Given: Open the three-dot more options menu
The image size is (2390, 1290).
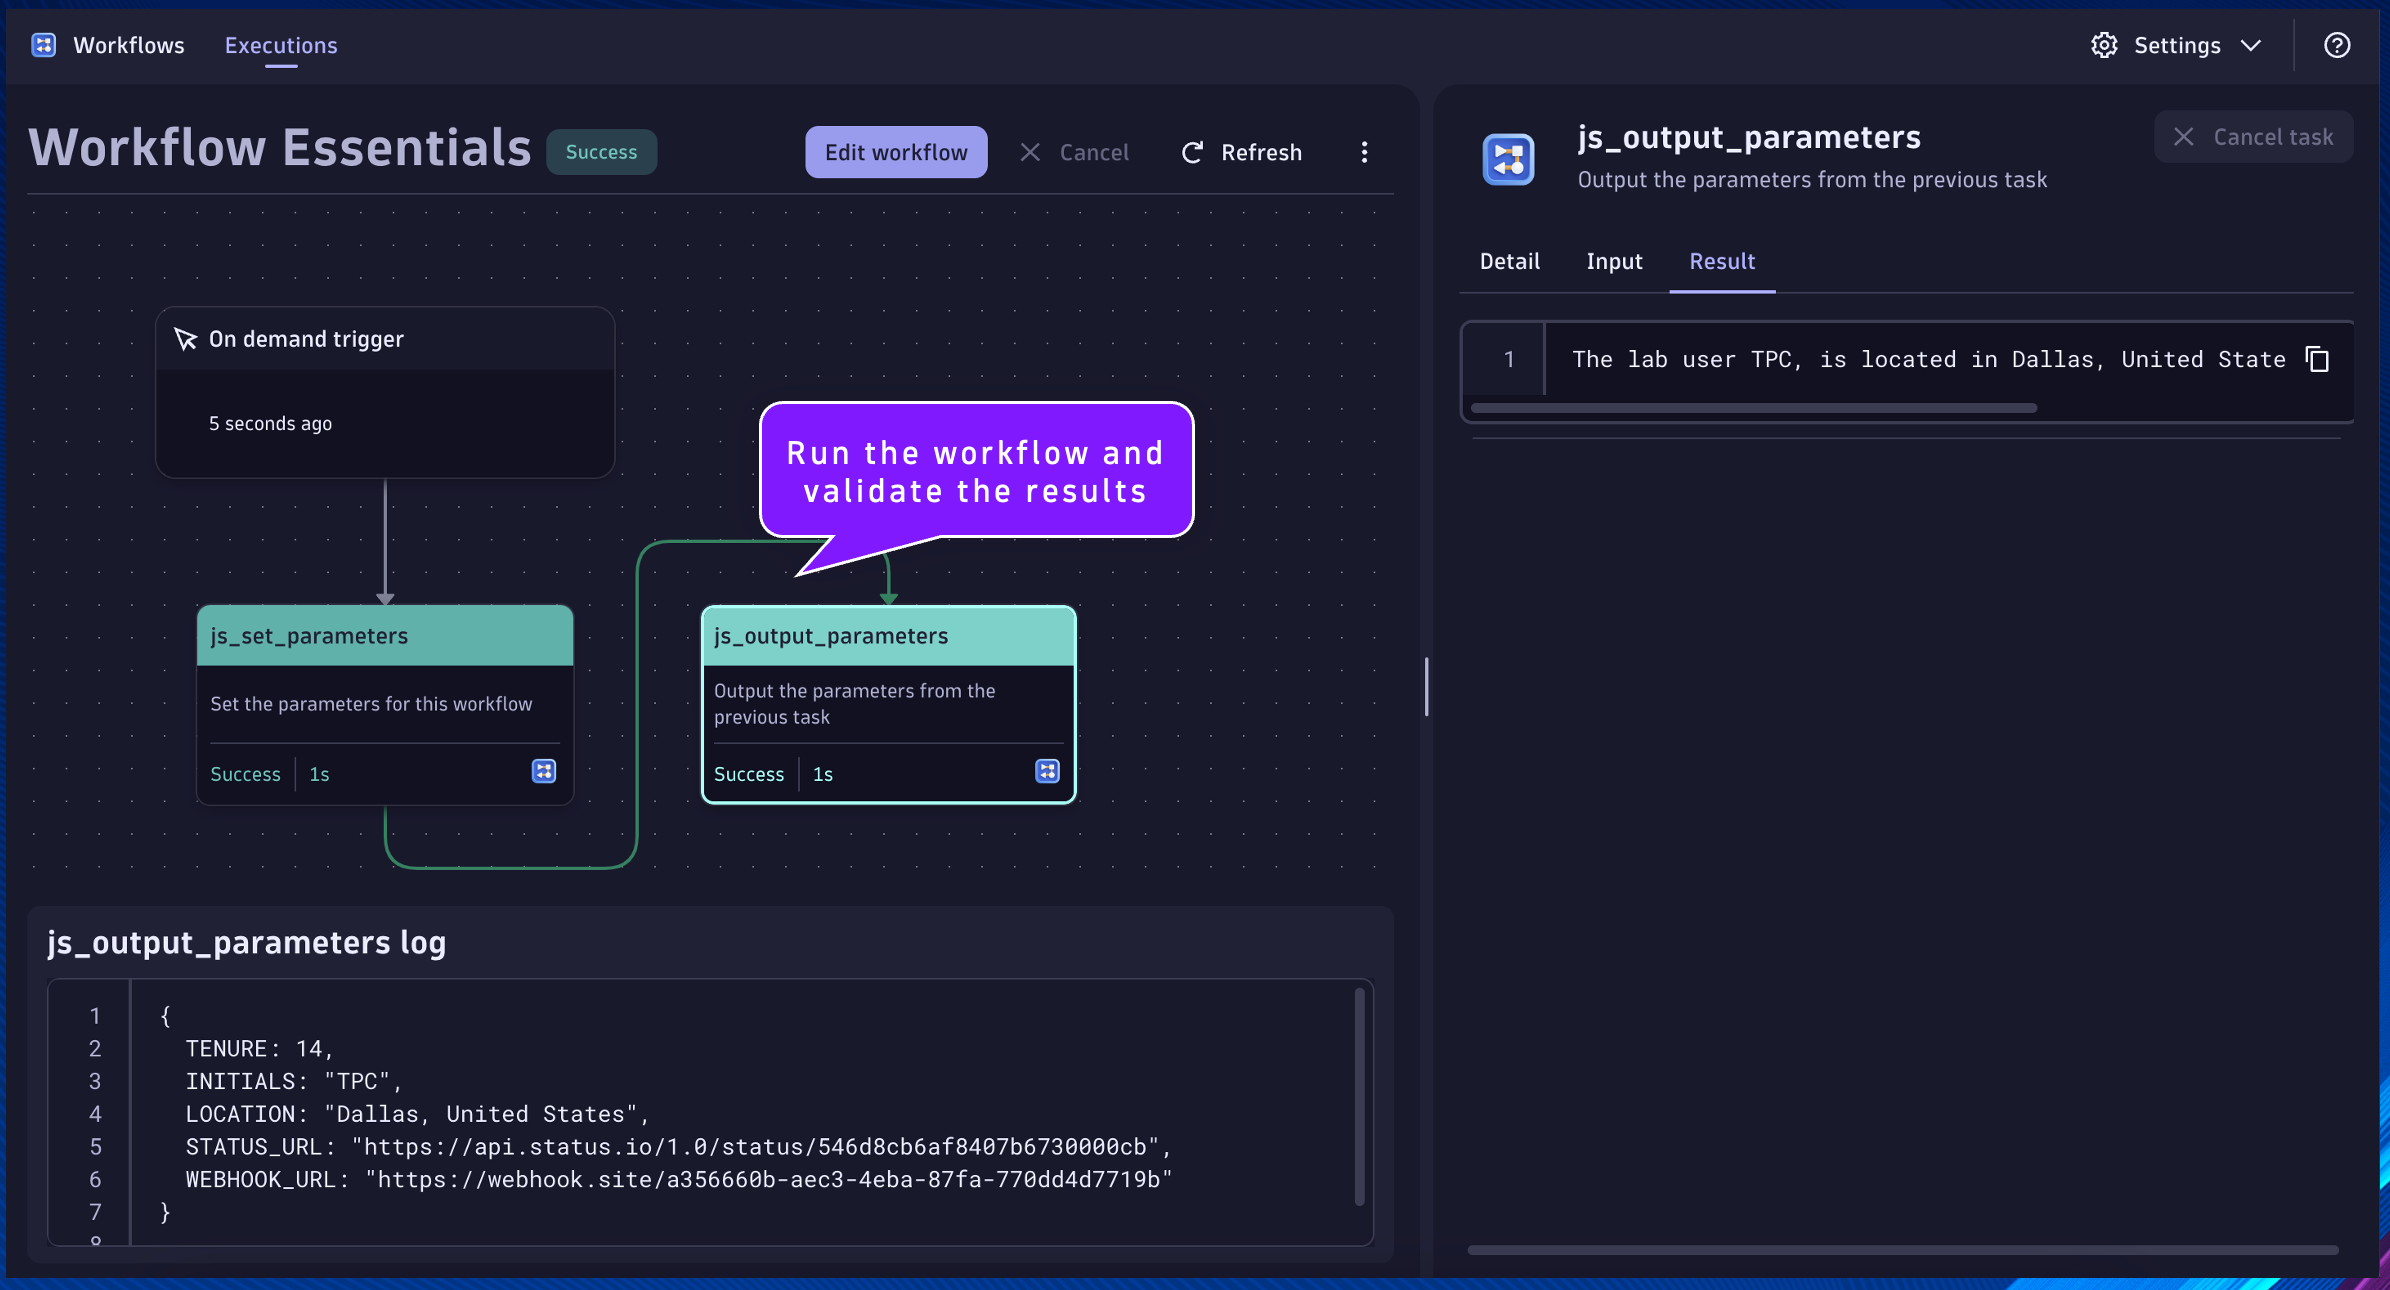Looking at the screenshot, I should pos(1364,152).
